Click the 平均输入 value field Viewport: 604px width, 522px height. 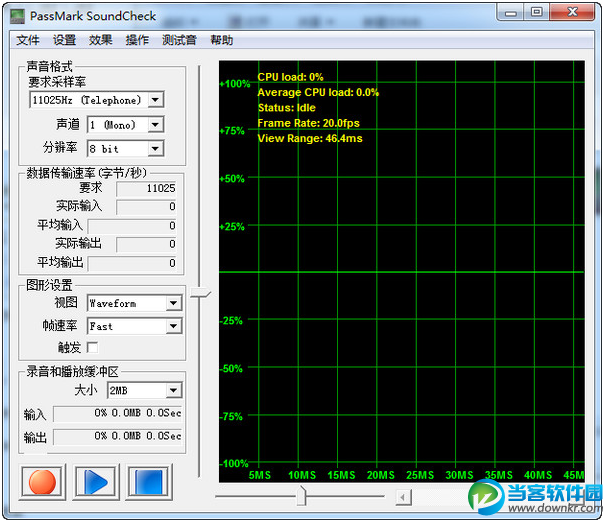pyautogui.click(x=132, y=226)
